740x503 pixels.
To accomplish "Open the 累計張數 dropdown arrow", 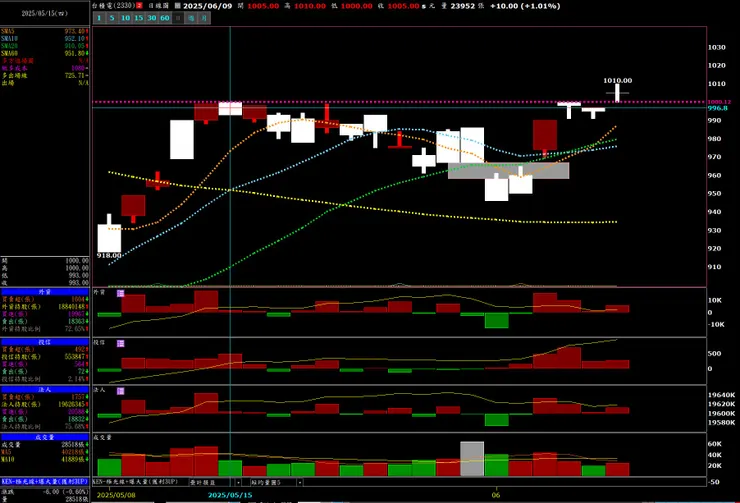I will pyautogui.click(x=238, y=482).
